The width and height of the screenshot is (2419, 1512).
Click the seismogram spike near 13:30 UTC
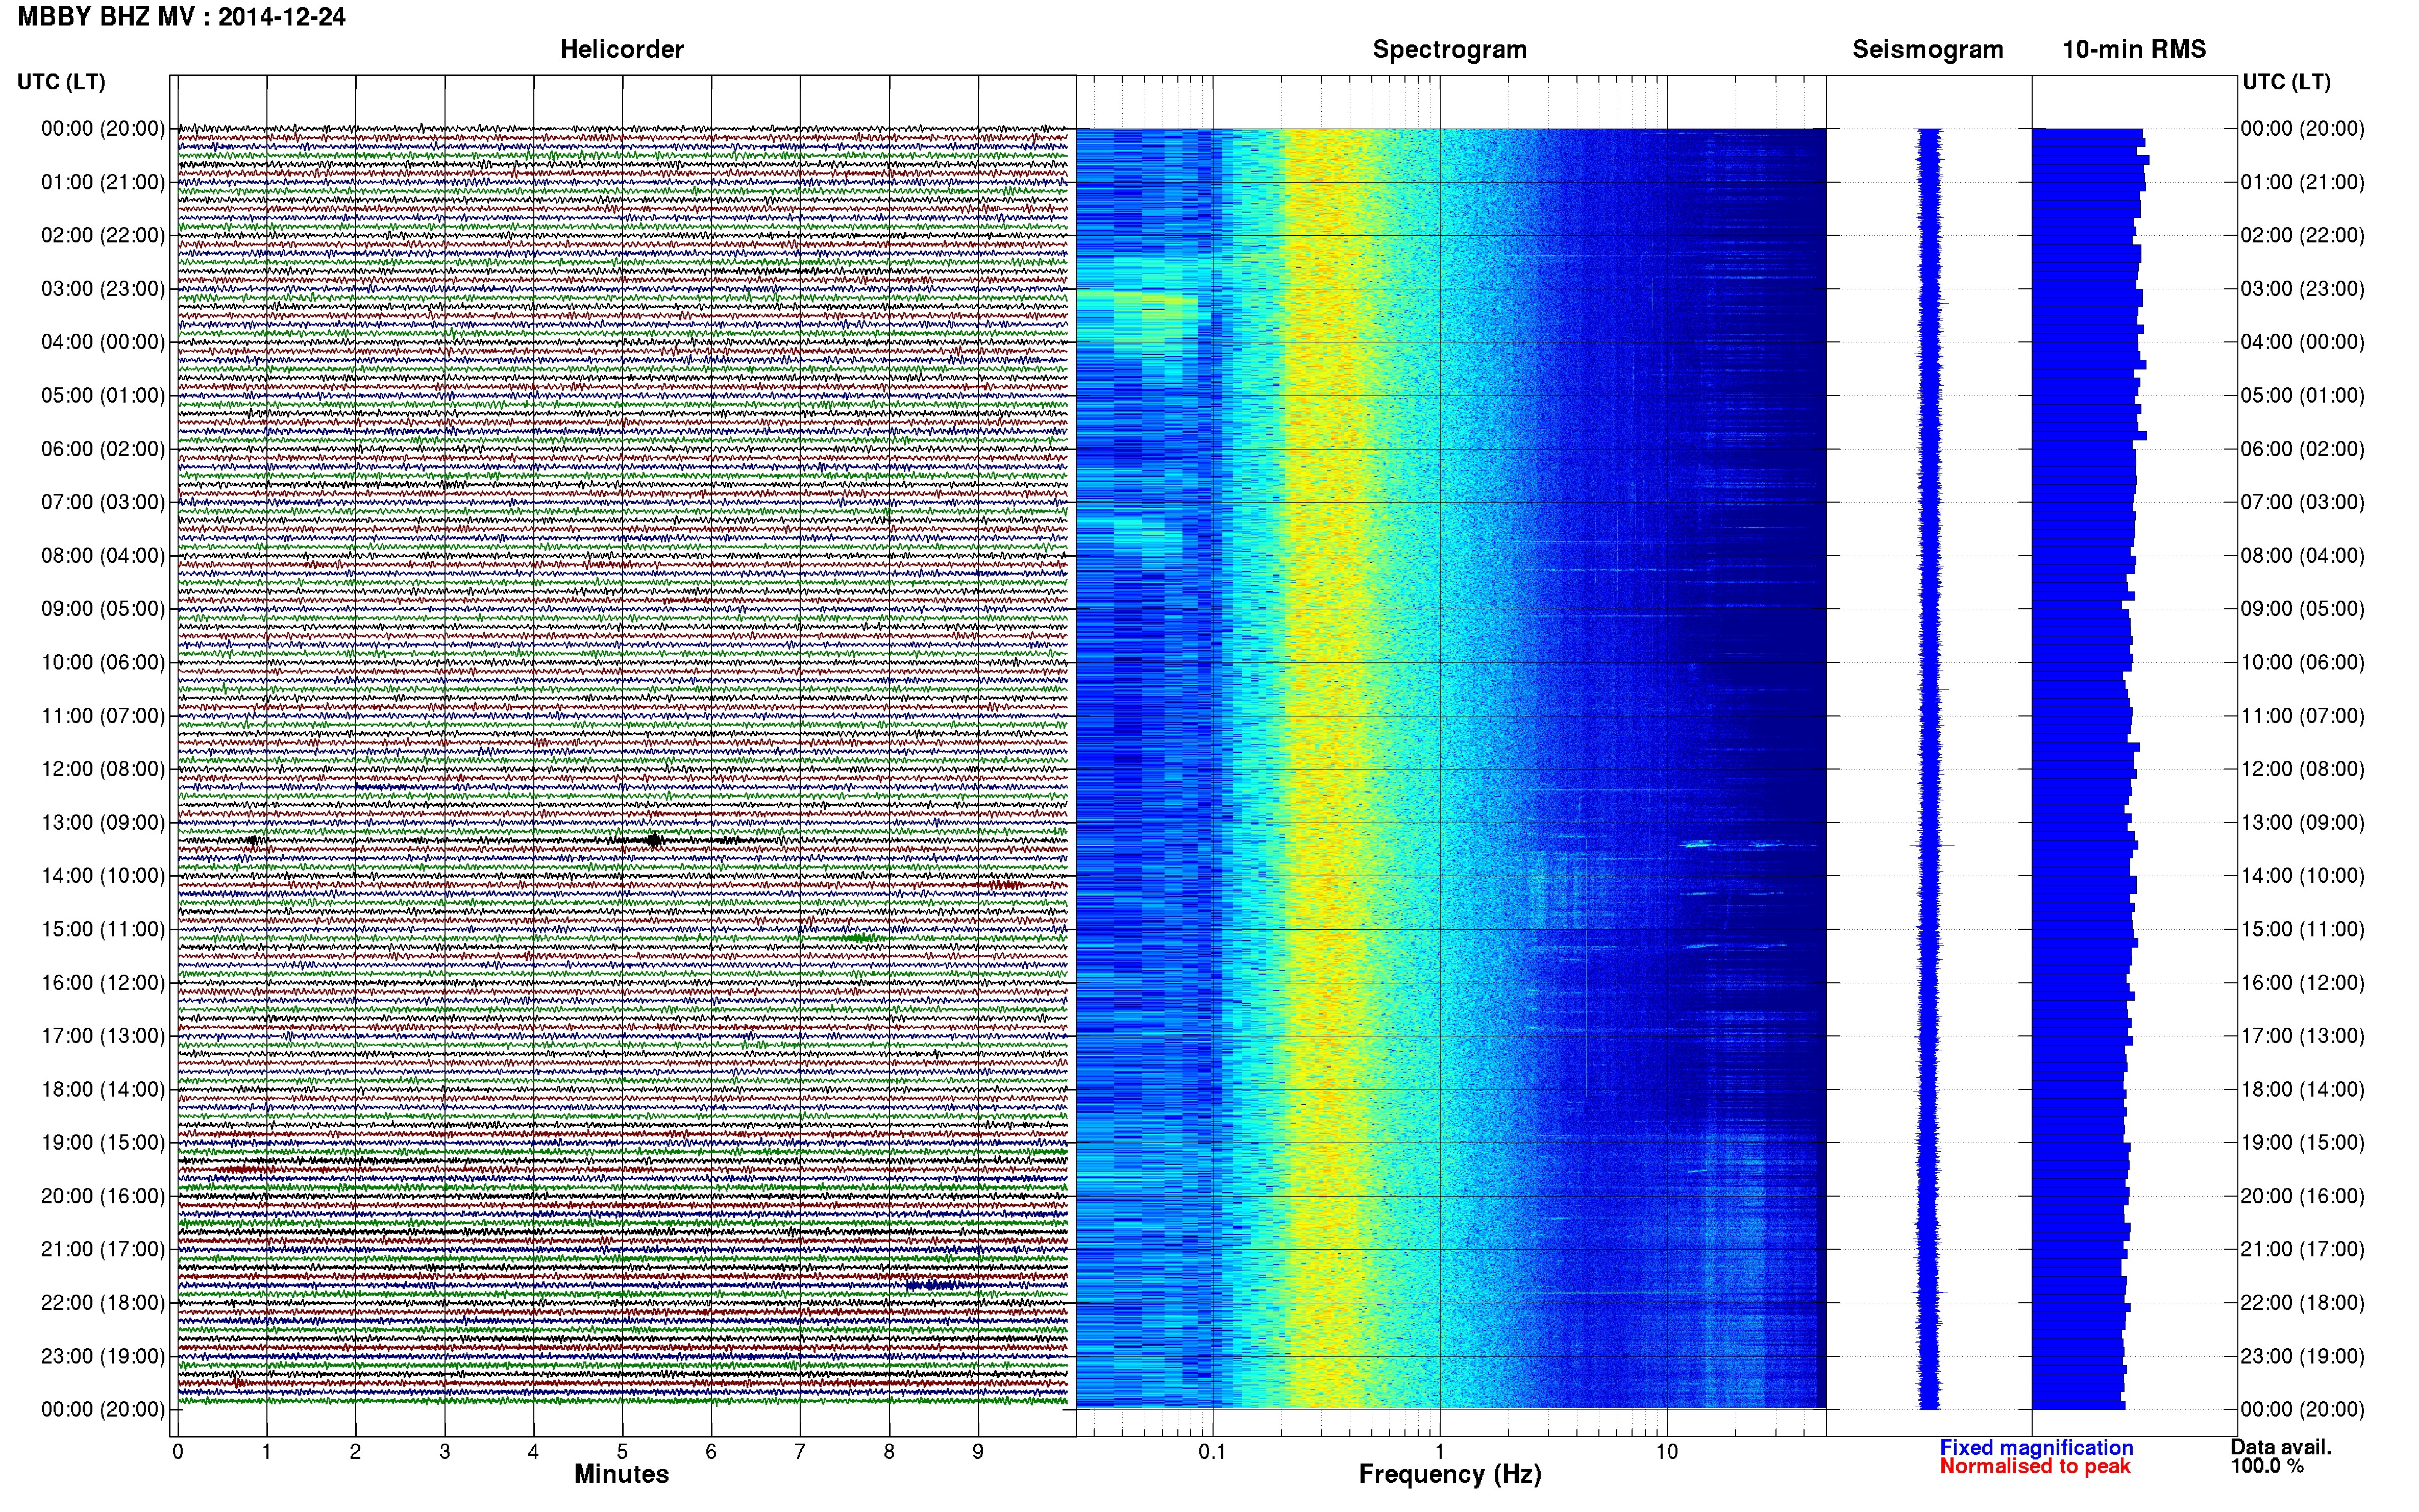point(1931,846)
